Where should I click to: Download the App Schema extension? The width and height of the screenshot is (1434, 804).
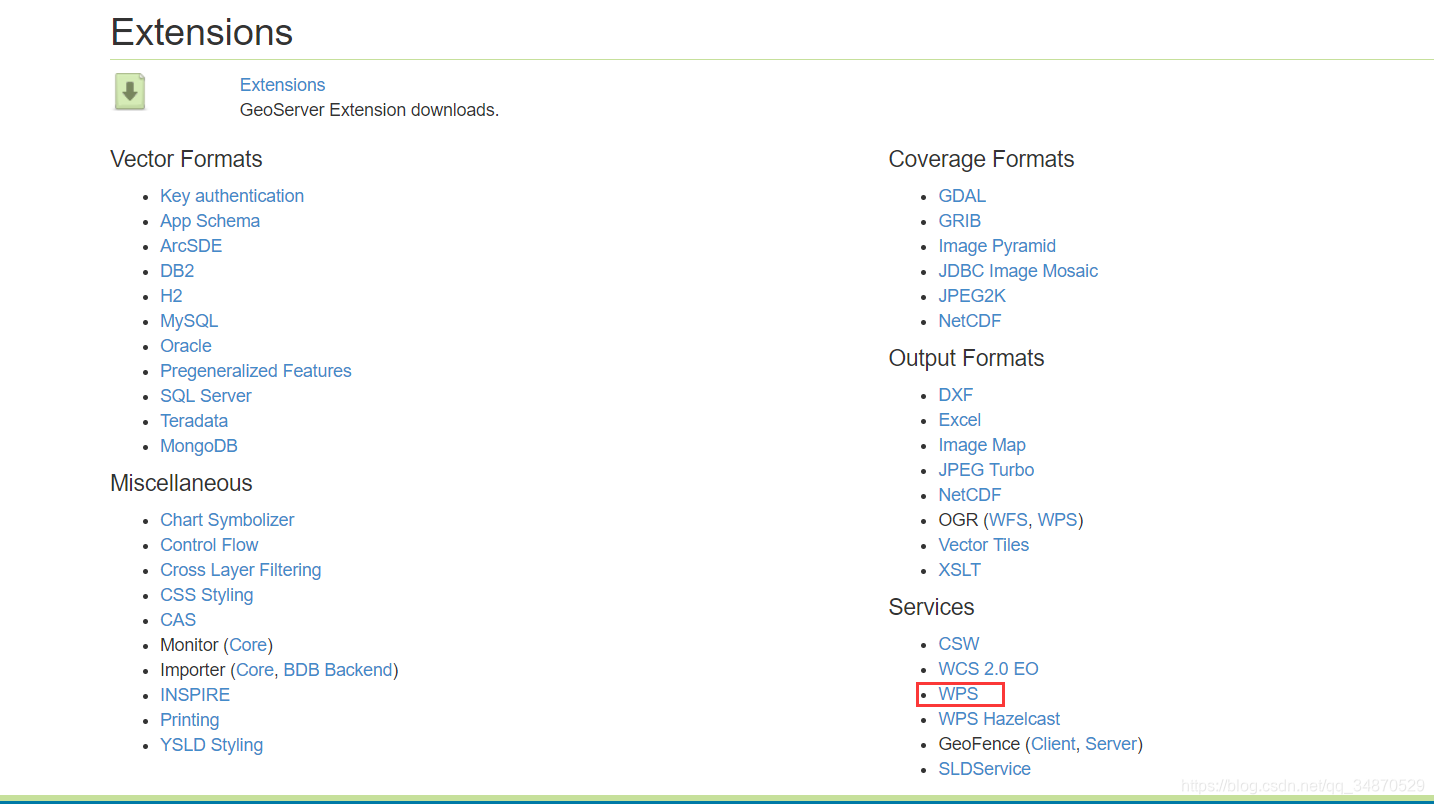point(210,221)
